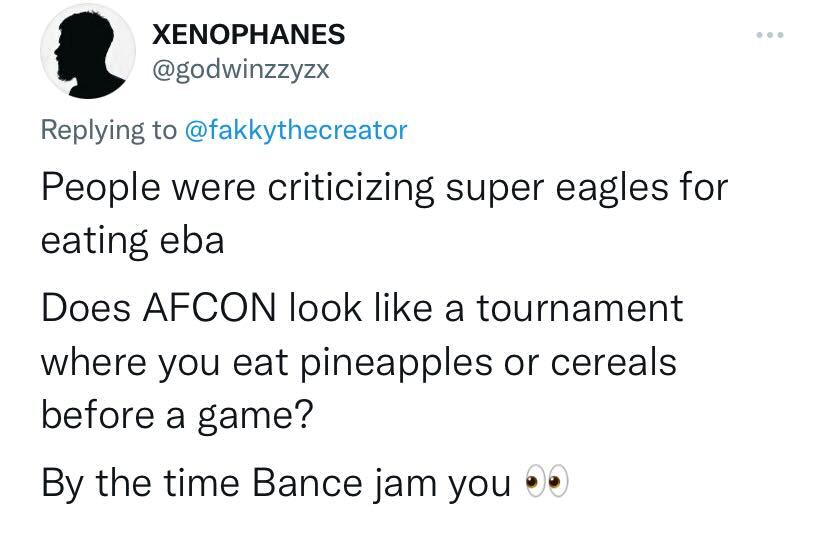Click the @godwinzzyzx handle

tap(240, 69)
